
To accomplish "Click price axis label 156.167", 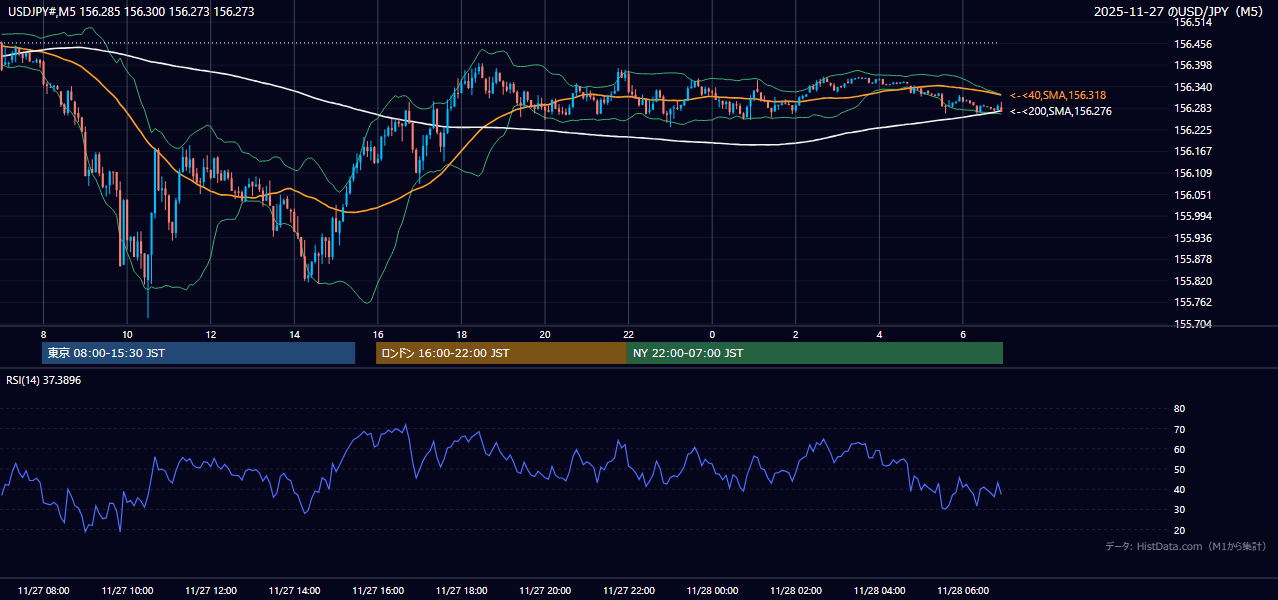I will click(1192, 151).
